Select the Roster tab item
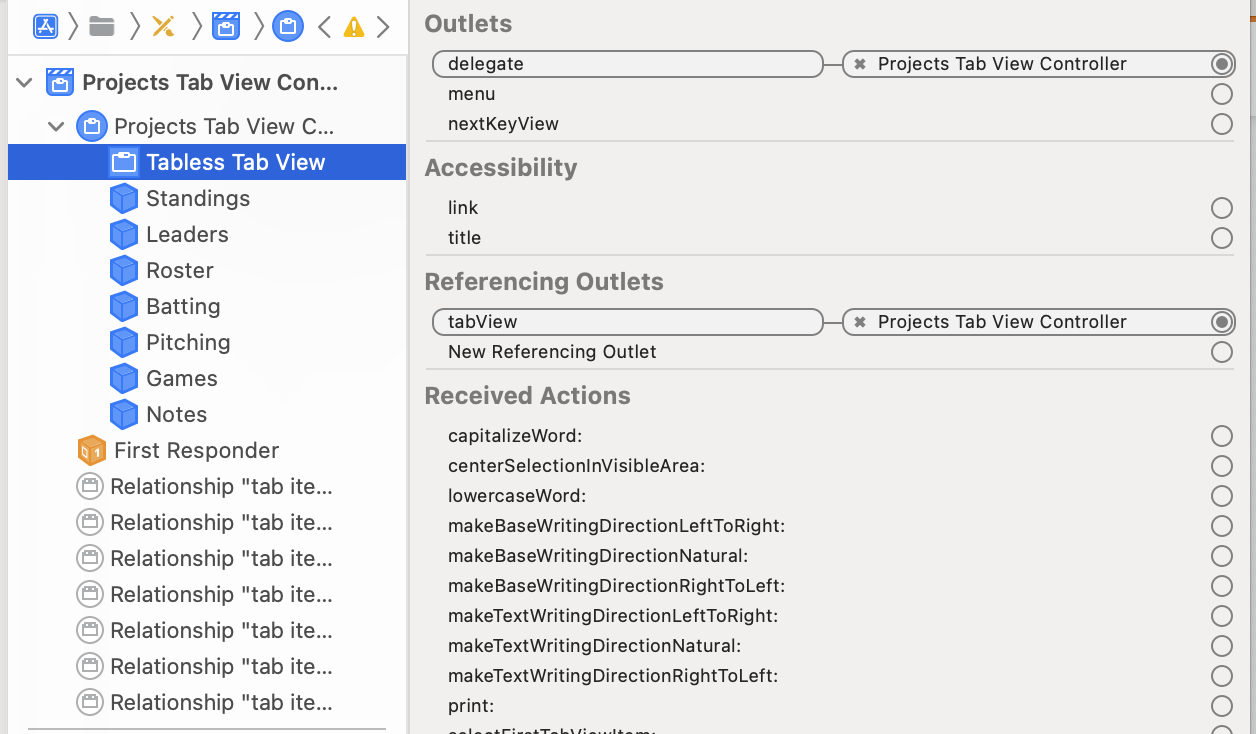 207,270
